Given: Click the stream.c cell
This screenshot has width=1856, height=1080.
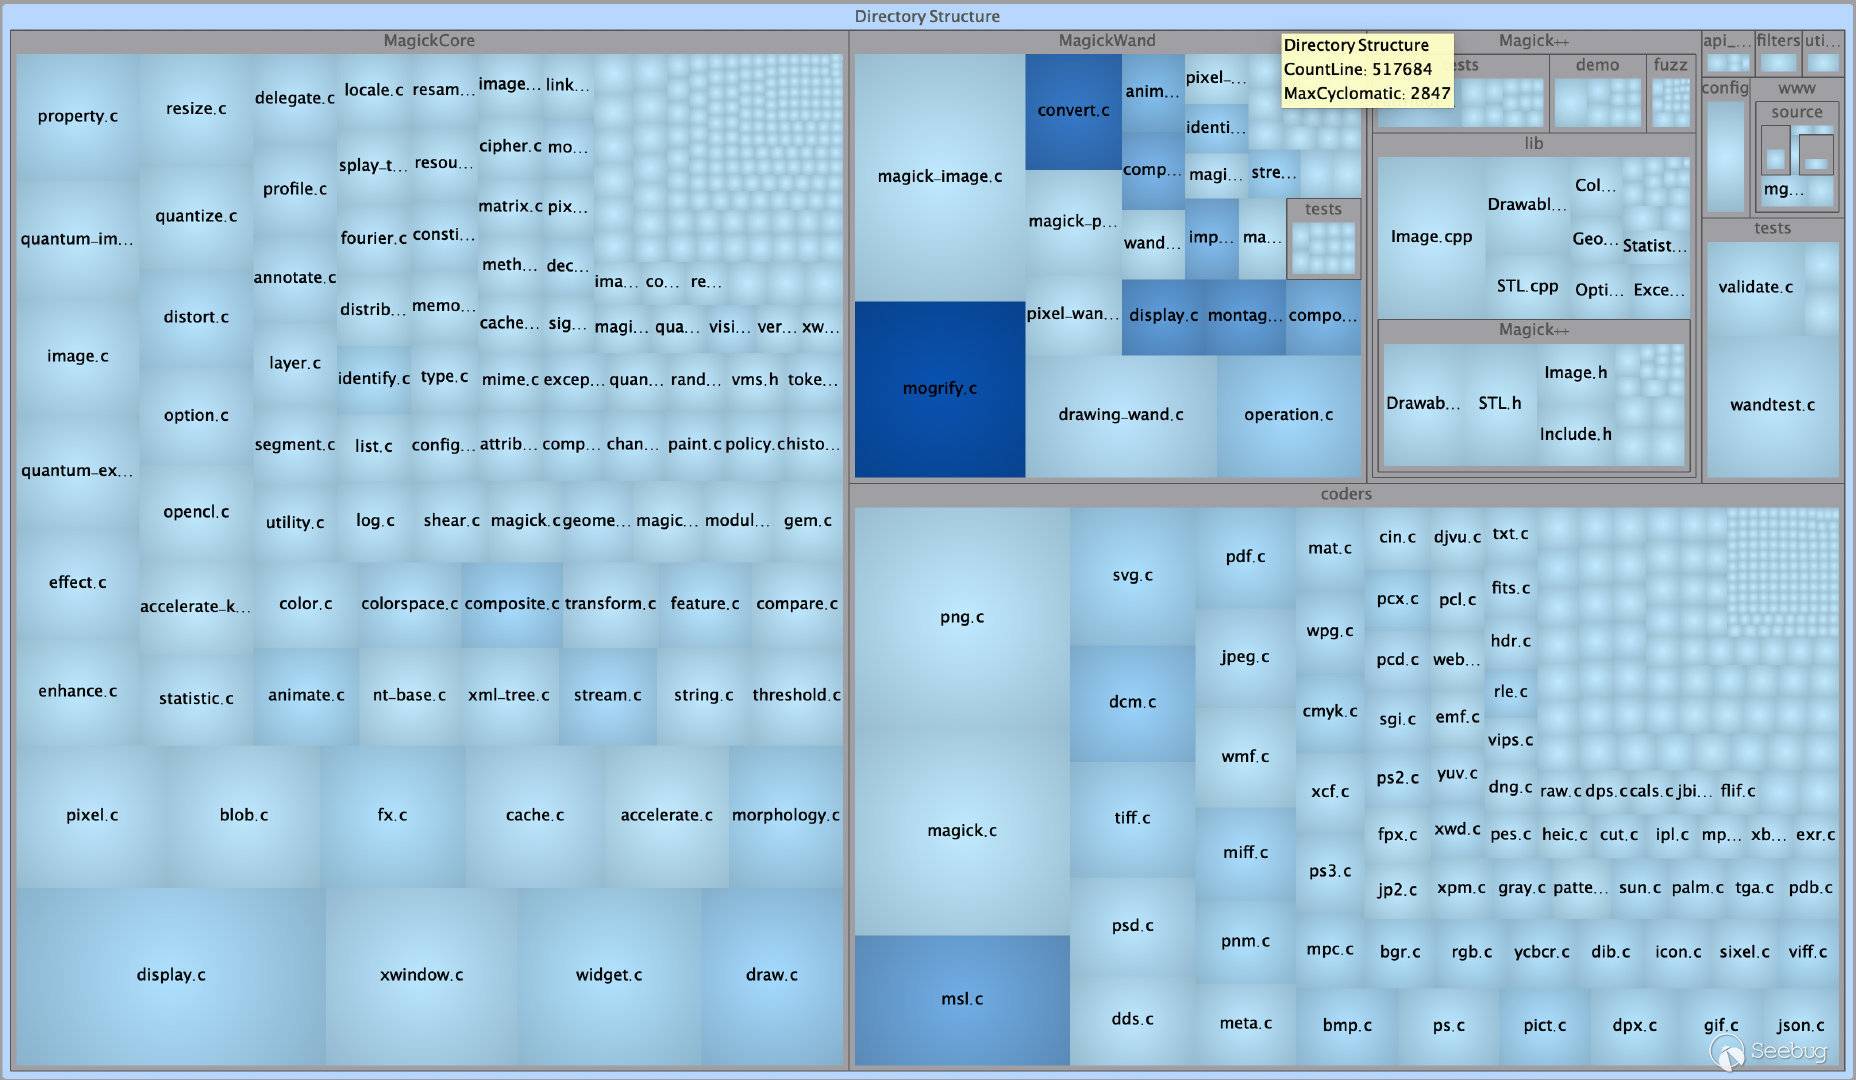Looking at the screenshot, I should coord(608,696).
